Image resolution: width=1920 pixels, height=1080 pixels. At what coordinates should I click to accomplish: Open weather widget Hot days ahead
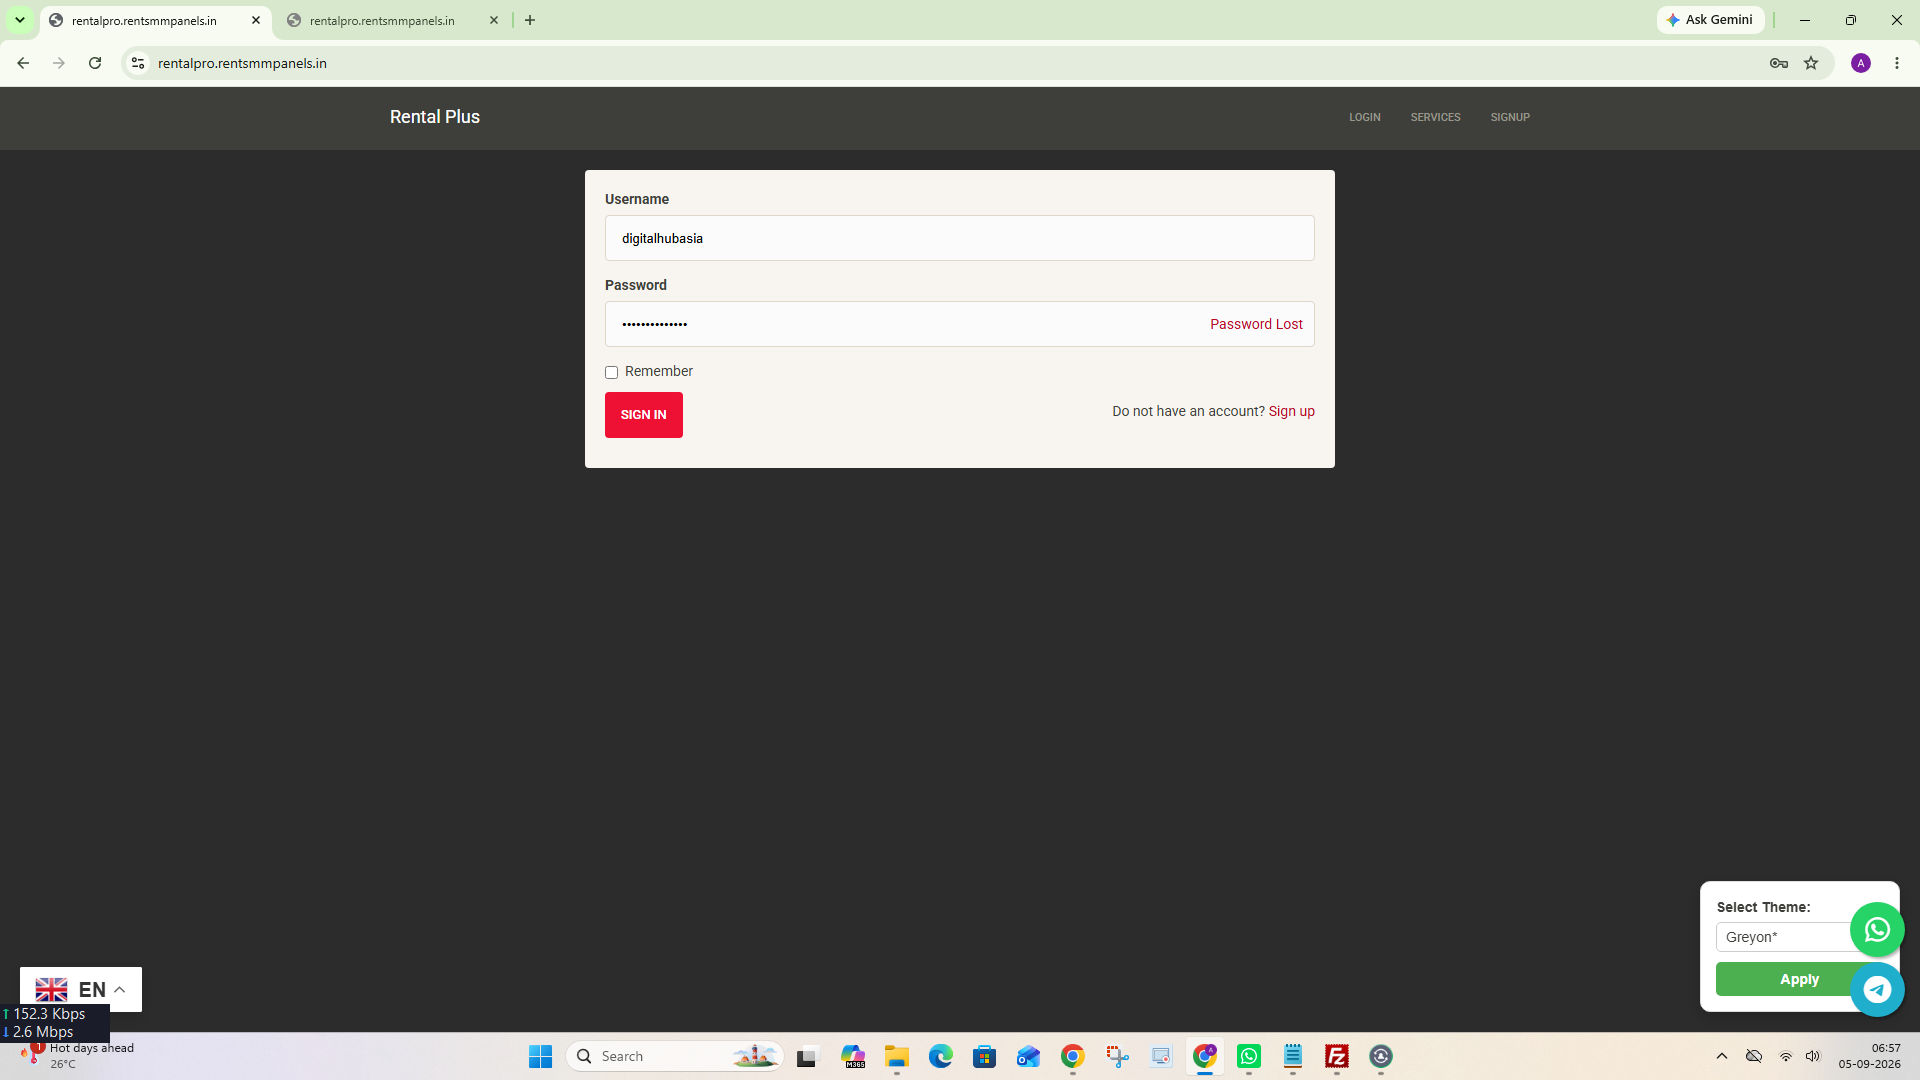[x=78, y=1056]
